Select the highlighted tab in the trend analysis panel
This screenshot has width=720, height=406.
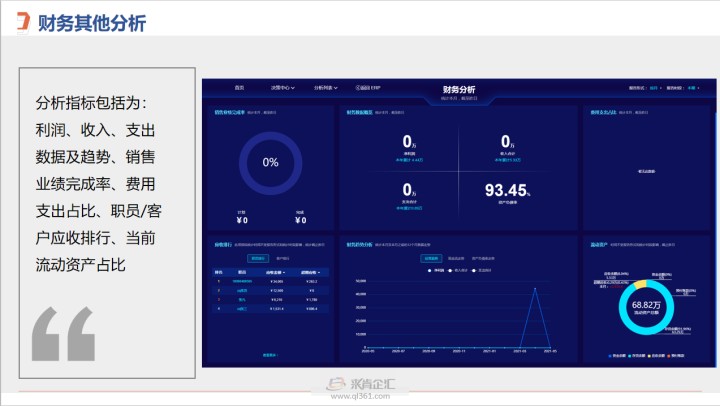click(x=431, y=259)
